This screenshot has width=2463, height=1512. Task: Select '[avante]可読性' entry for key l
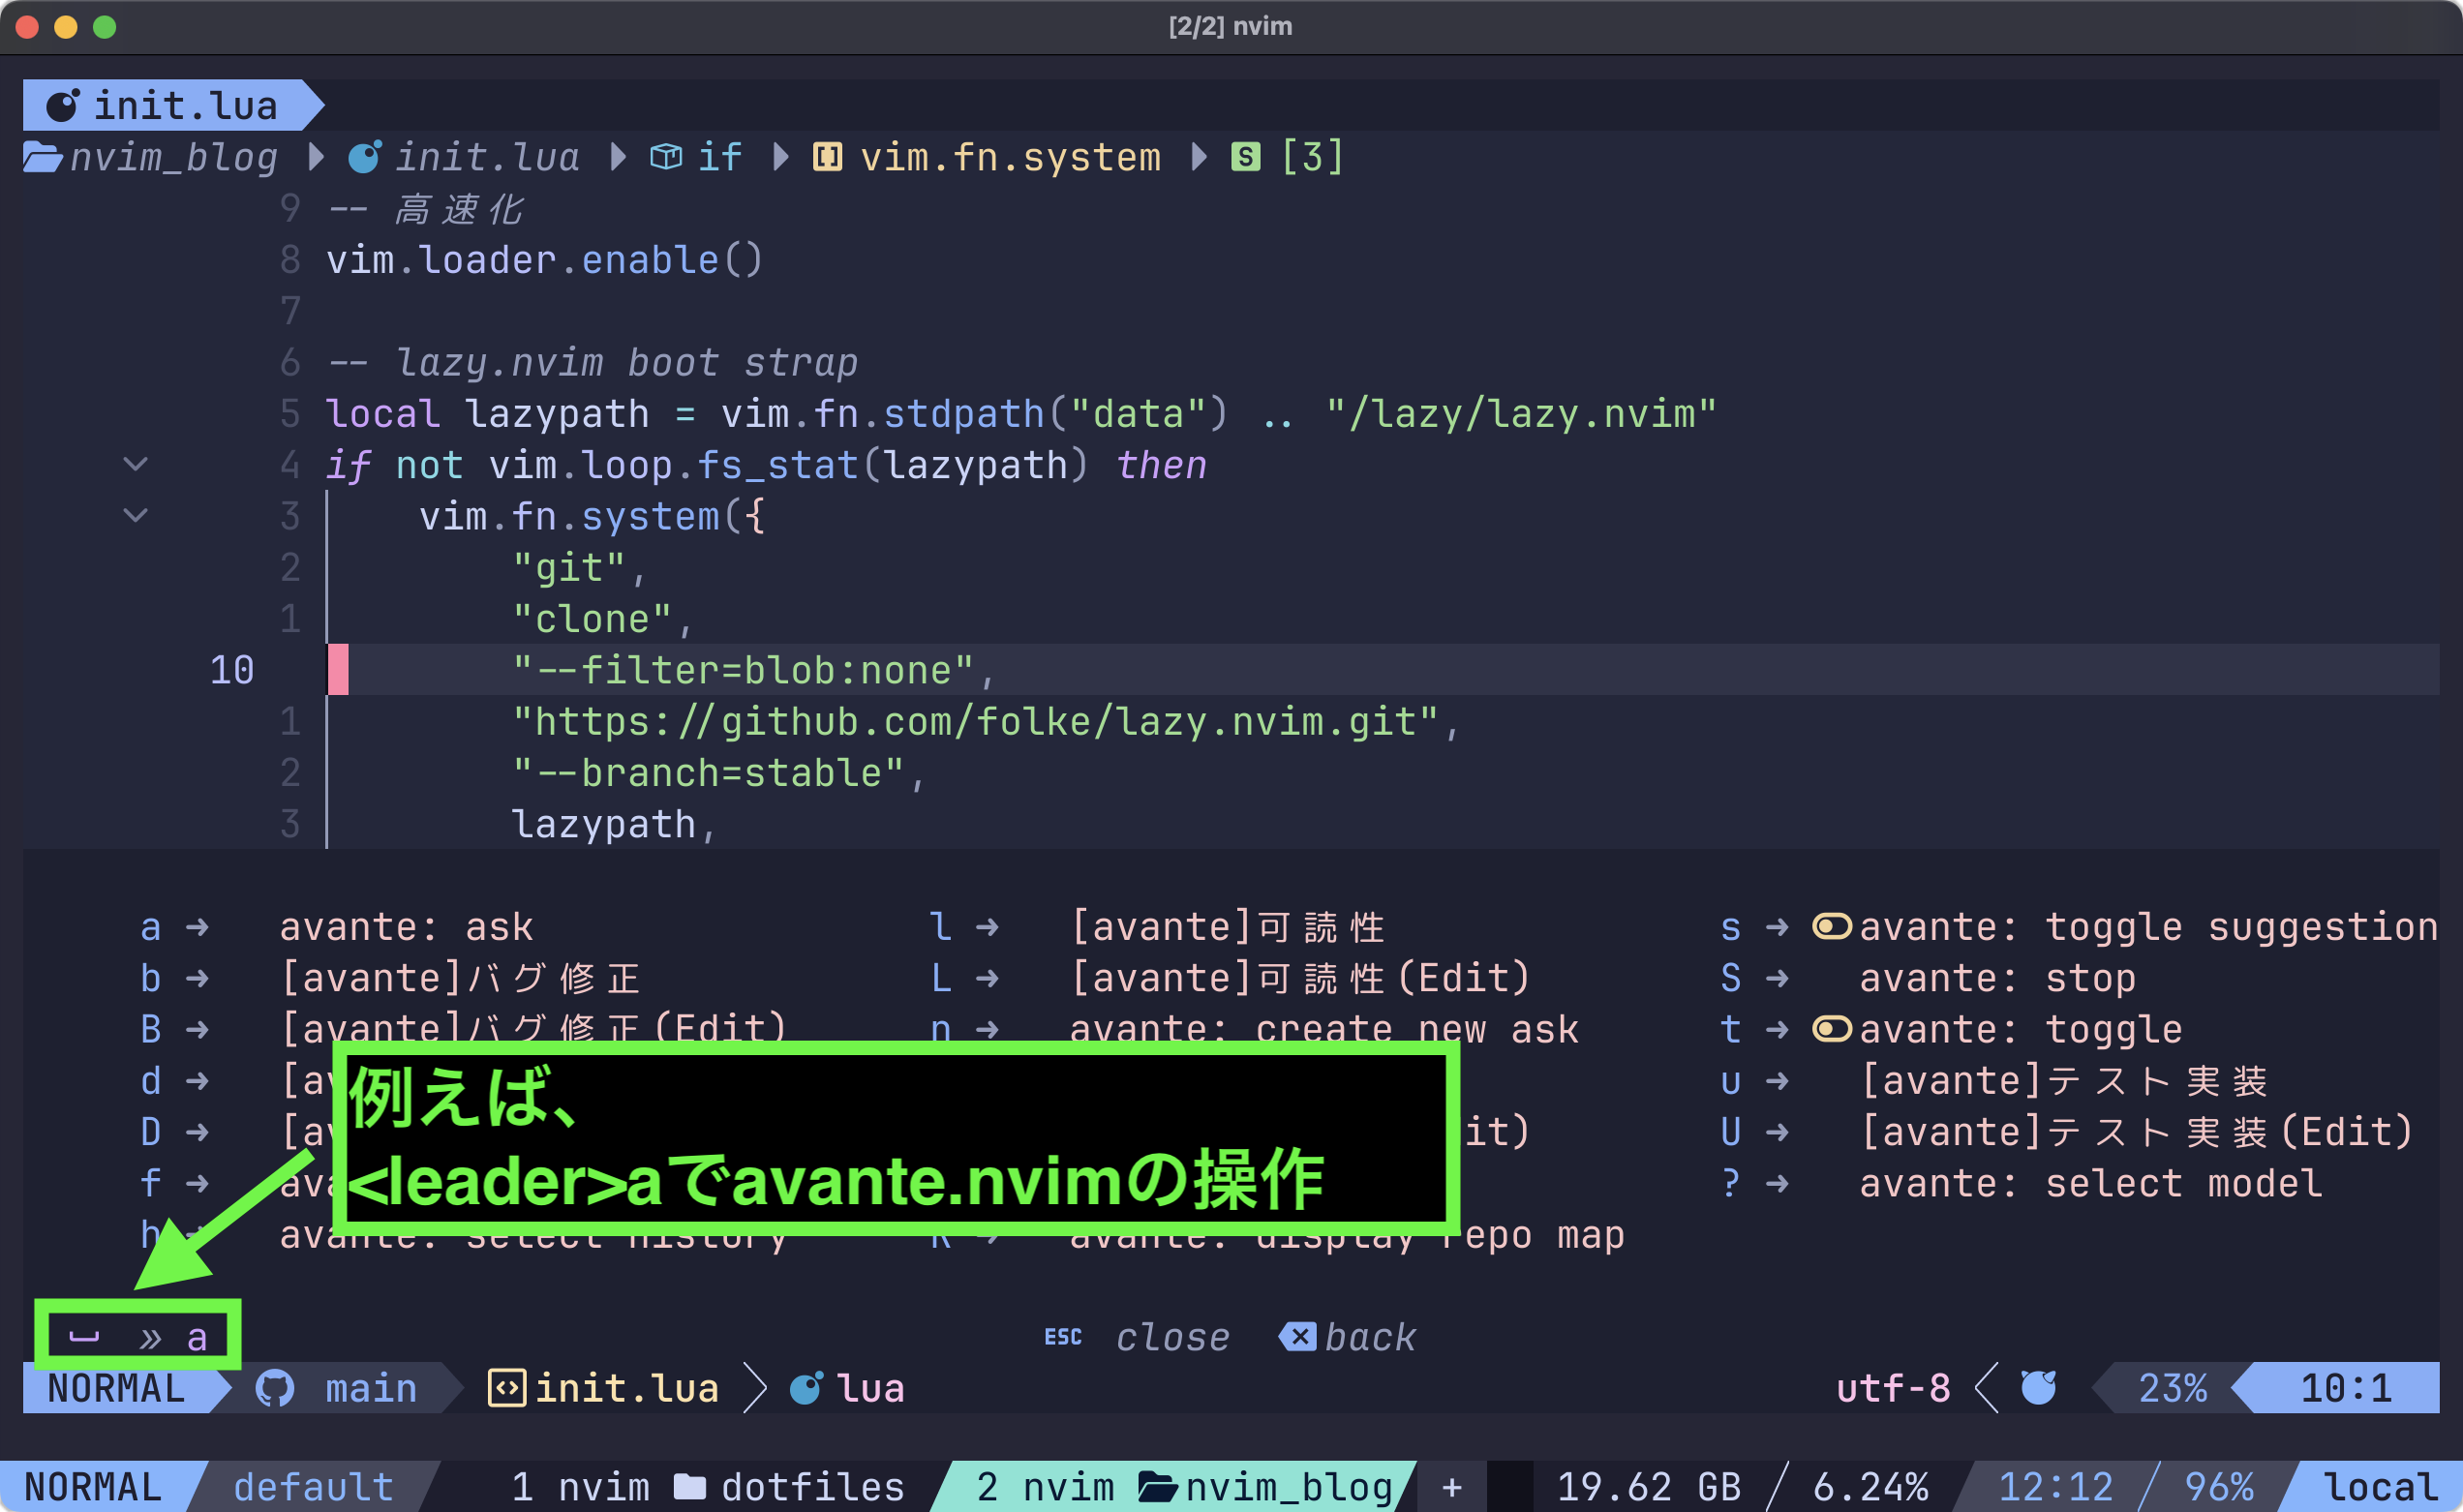pyautogui.click(x=1228, y=927)
